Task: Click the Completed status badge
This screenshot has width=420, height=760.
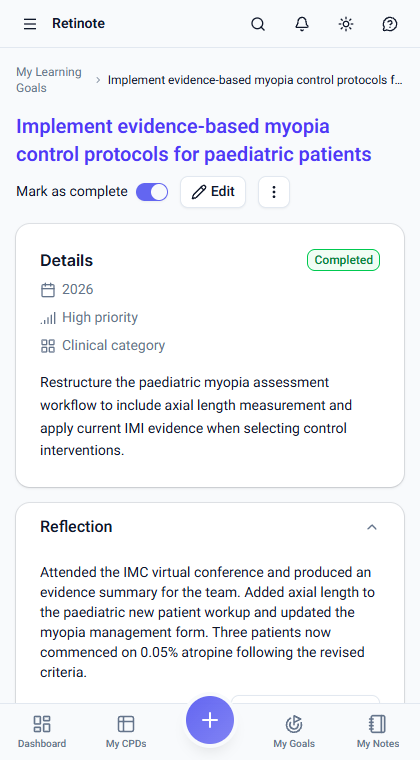Action: [x=343, y=260]
